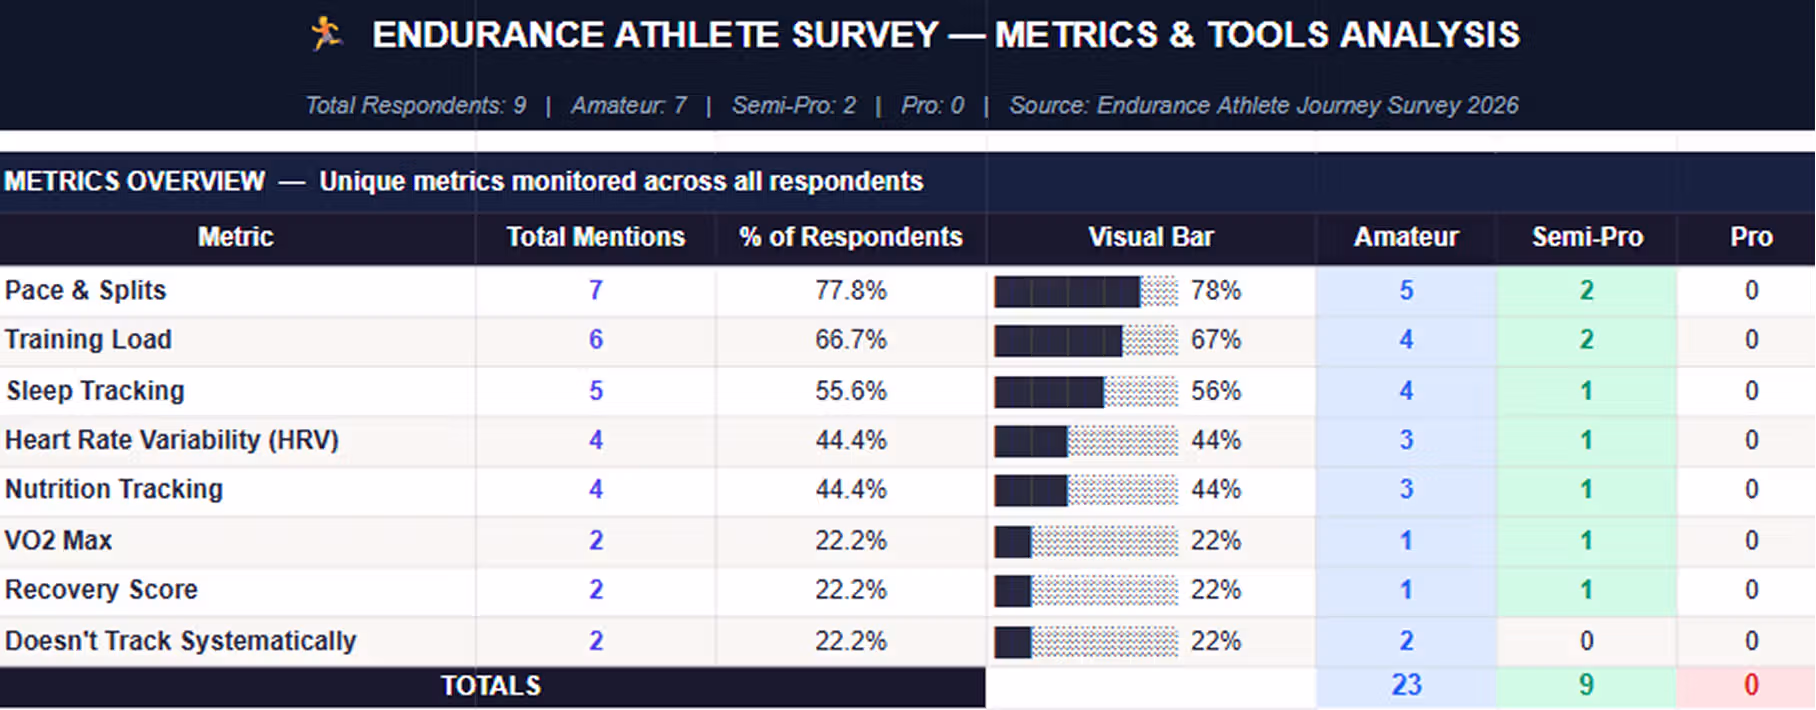Click the VO2 Max percentage cell

851,541
